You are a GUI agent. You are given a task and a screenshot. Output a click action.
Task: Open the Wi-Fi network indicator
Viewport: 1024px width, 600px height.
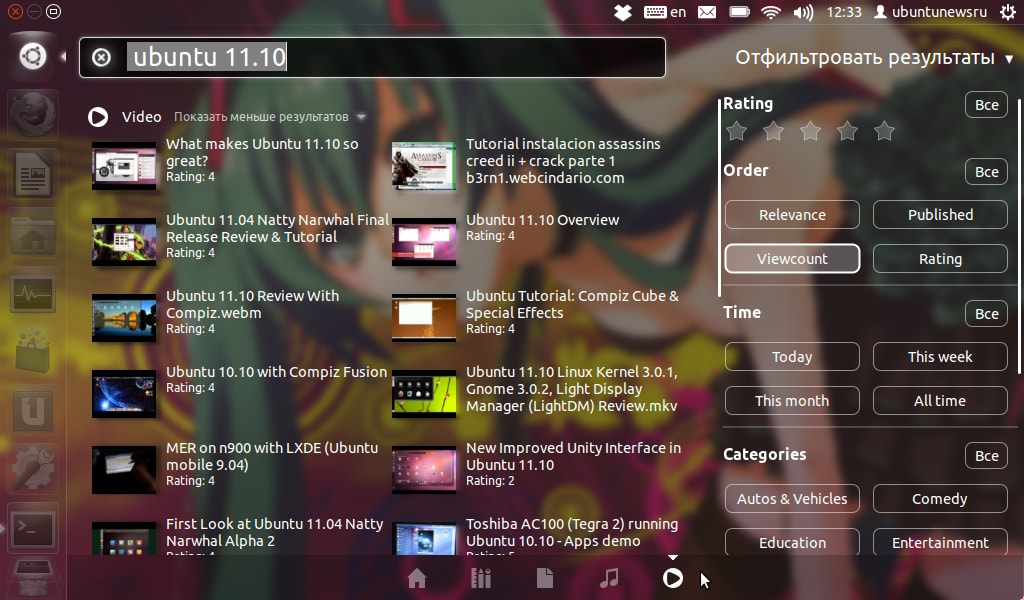(x=771, y=12)
